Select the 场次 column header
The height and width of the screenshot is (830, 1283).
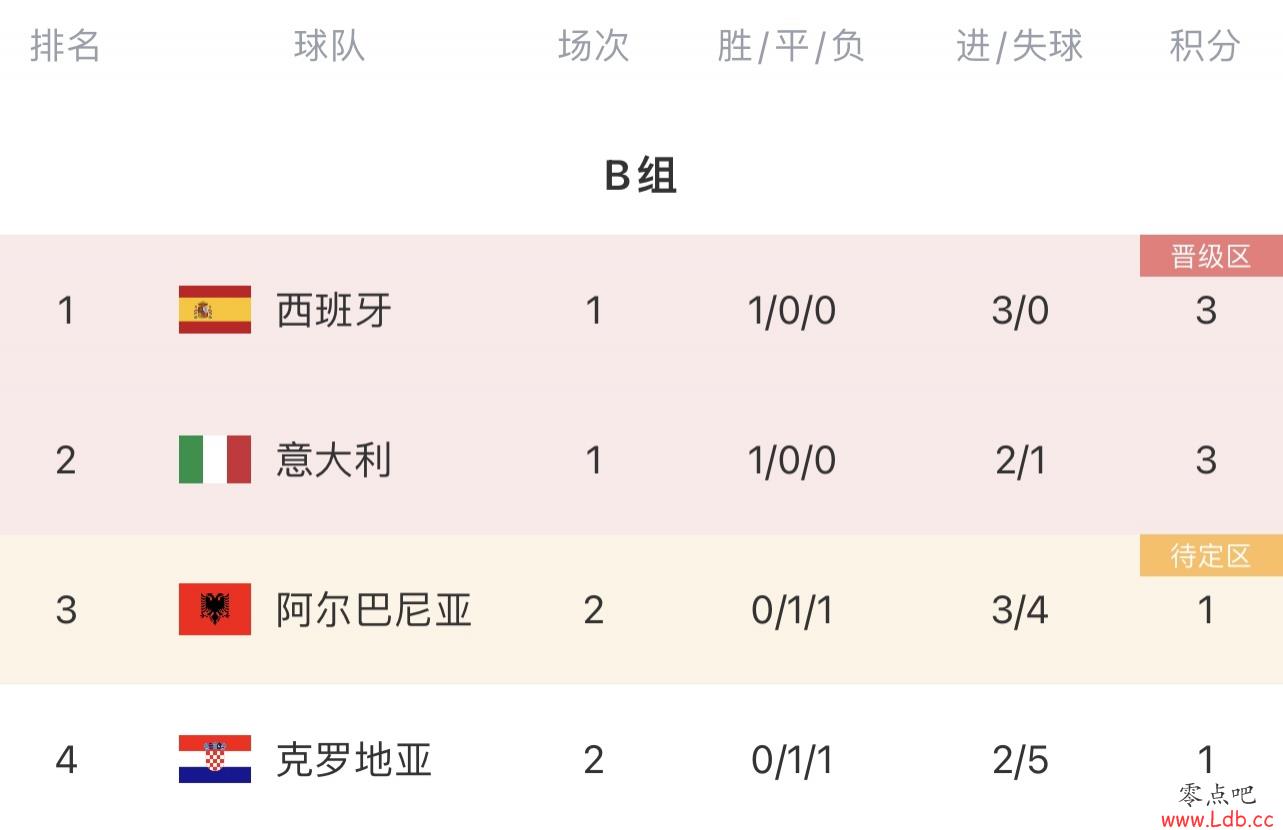pyautogui.click(x=593, y=45)
